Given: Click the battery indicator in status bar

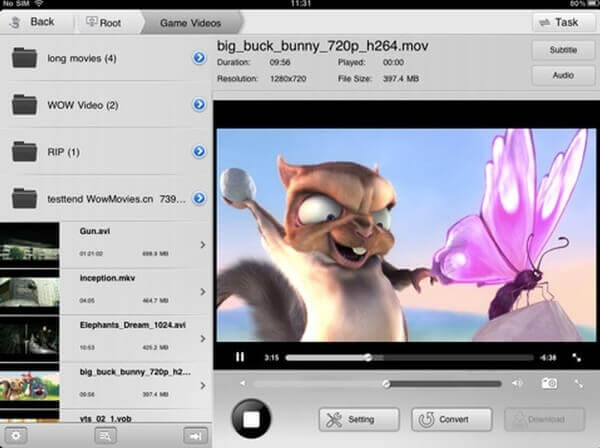Looking at the screenshot, I should (x=593, y=3).
